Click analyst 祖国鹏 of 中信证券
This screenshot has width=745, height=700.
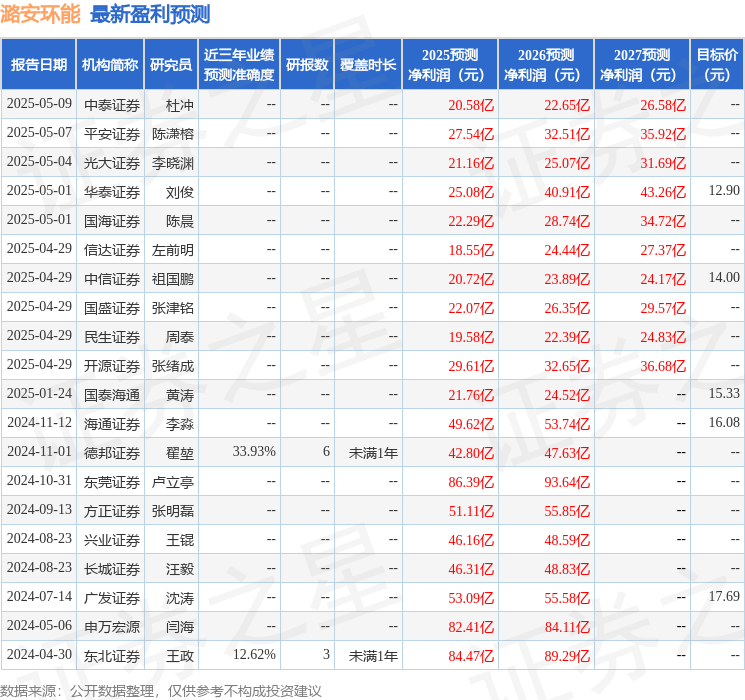[x=173, y=279]
